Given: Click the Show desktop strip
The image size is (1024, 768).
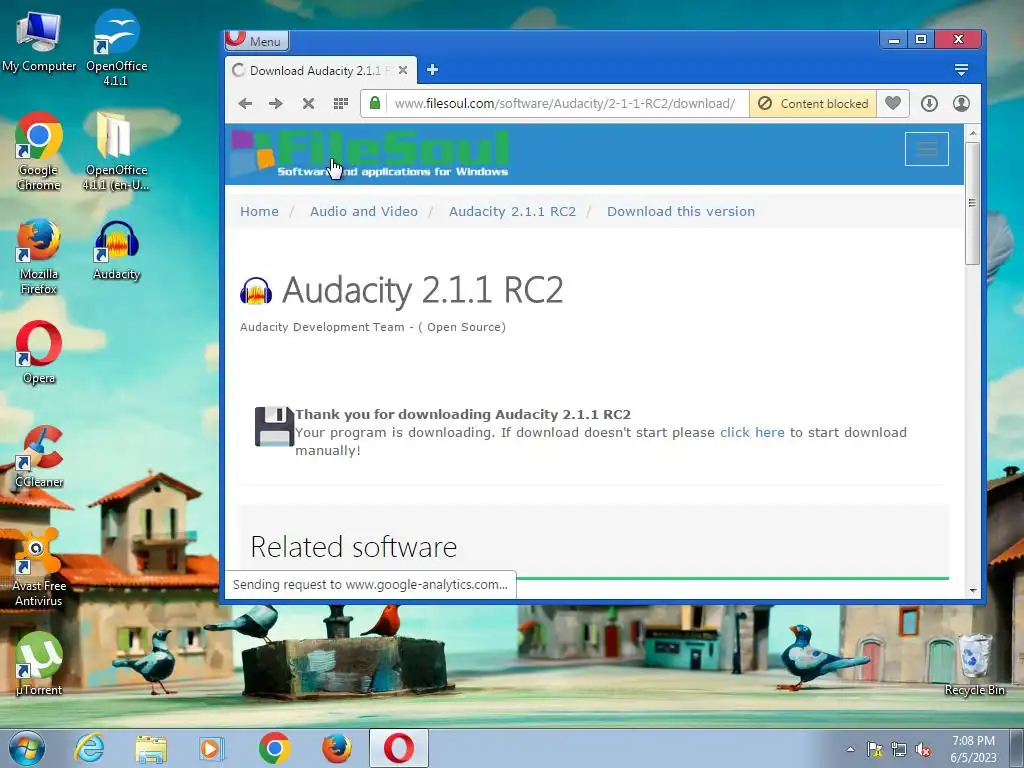Looking at the screenshot, I should click(x=1017, y=748).
